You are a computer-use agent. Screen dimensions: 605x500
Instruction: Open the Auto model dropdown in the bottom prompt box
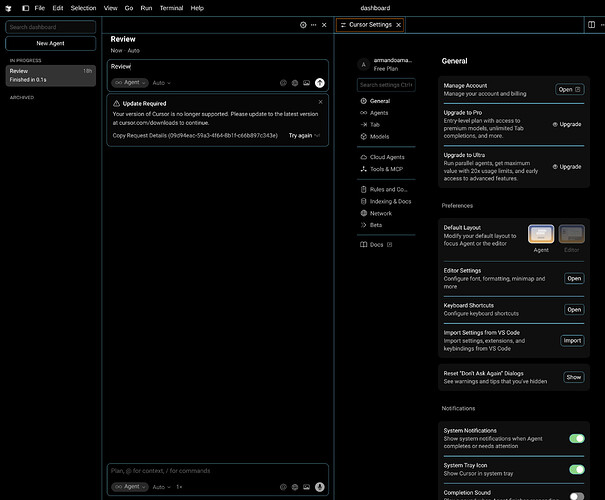161,487
